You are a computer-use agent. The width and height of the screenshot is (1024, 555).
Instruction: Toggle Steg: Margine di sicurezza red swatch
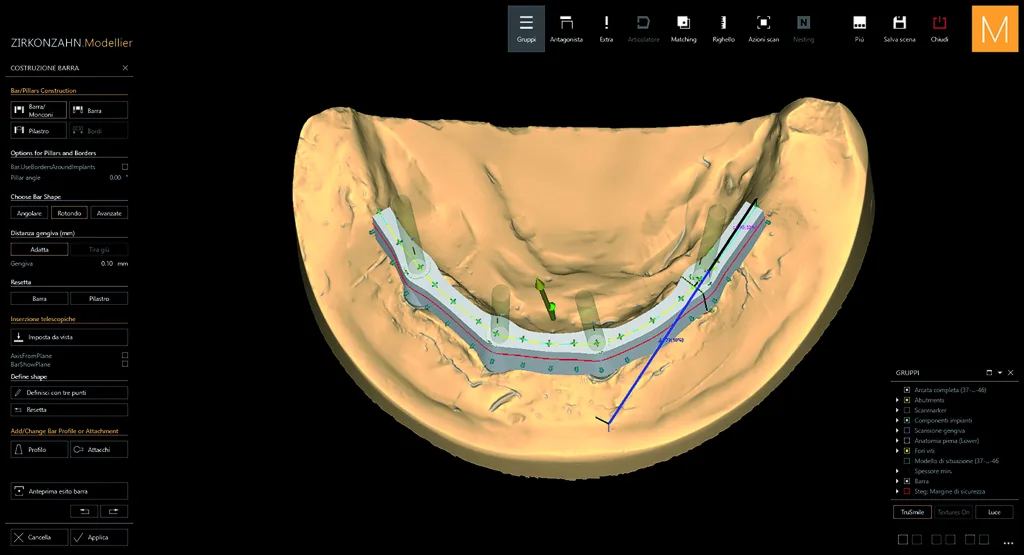coord(906,491)
